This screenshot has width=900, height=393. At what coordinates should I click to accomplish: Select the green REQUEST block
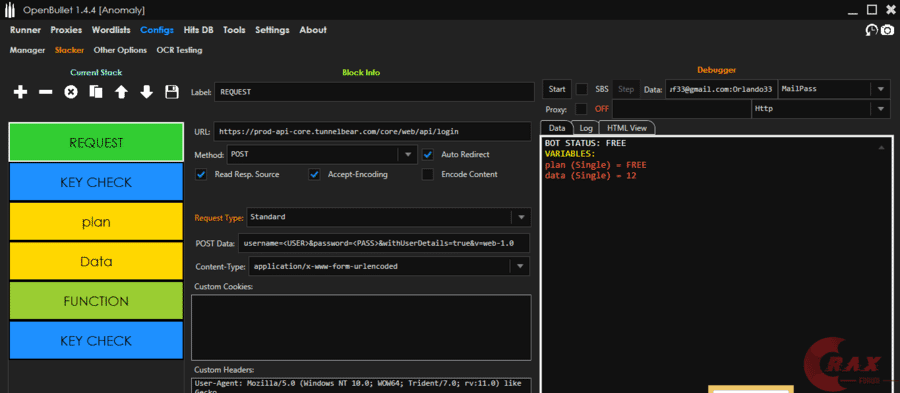(x=96, y=142)
